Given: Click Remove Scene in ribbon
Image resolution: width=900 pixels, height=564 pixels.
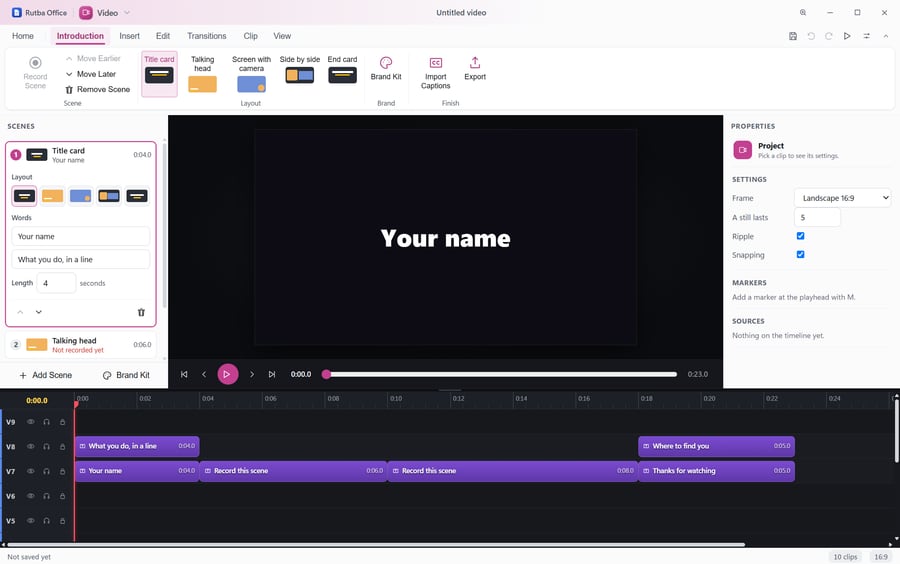Looking at the screenshot, I should click(98, 90).
